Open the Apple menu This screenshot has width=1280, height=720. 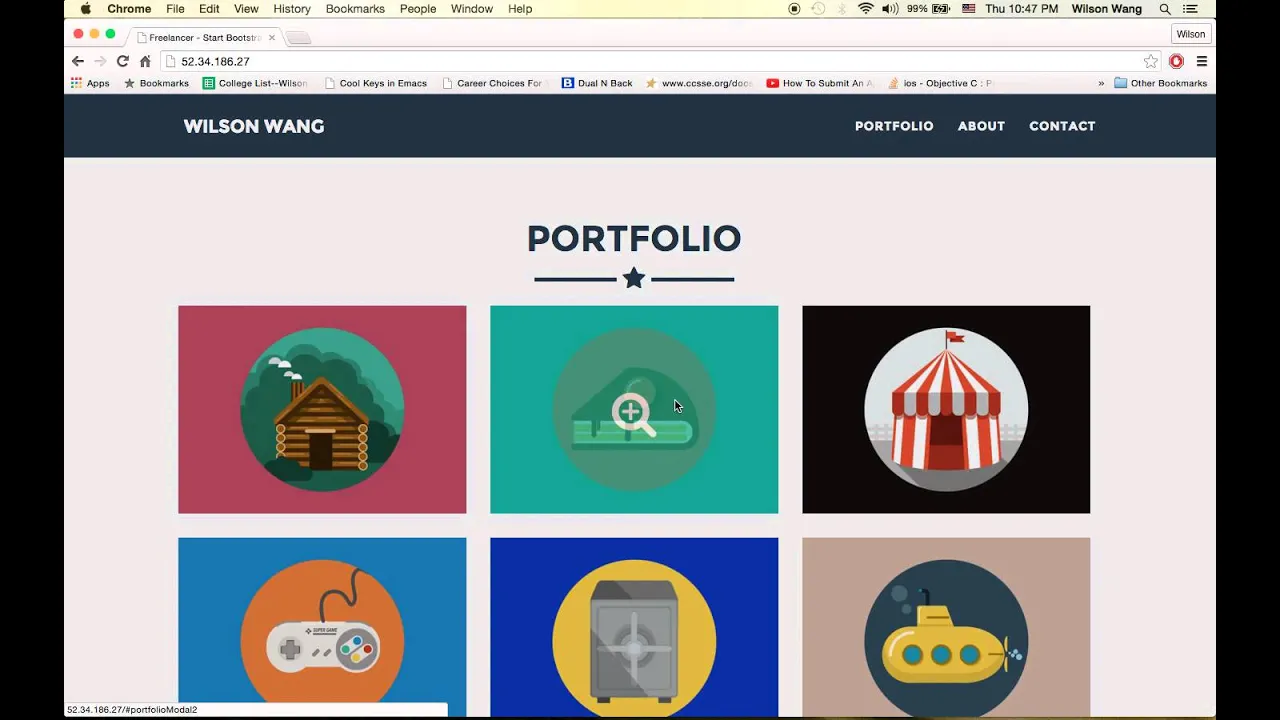tap(85, 9)
